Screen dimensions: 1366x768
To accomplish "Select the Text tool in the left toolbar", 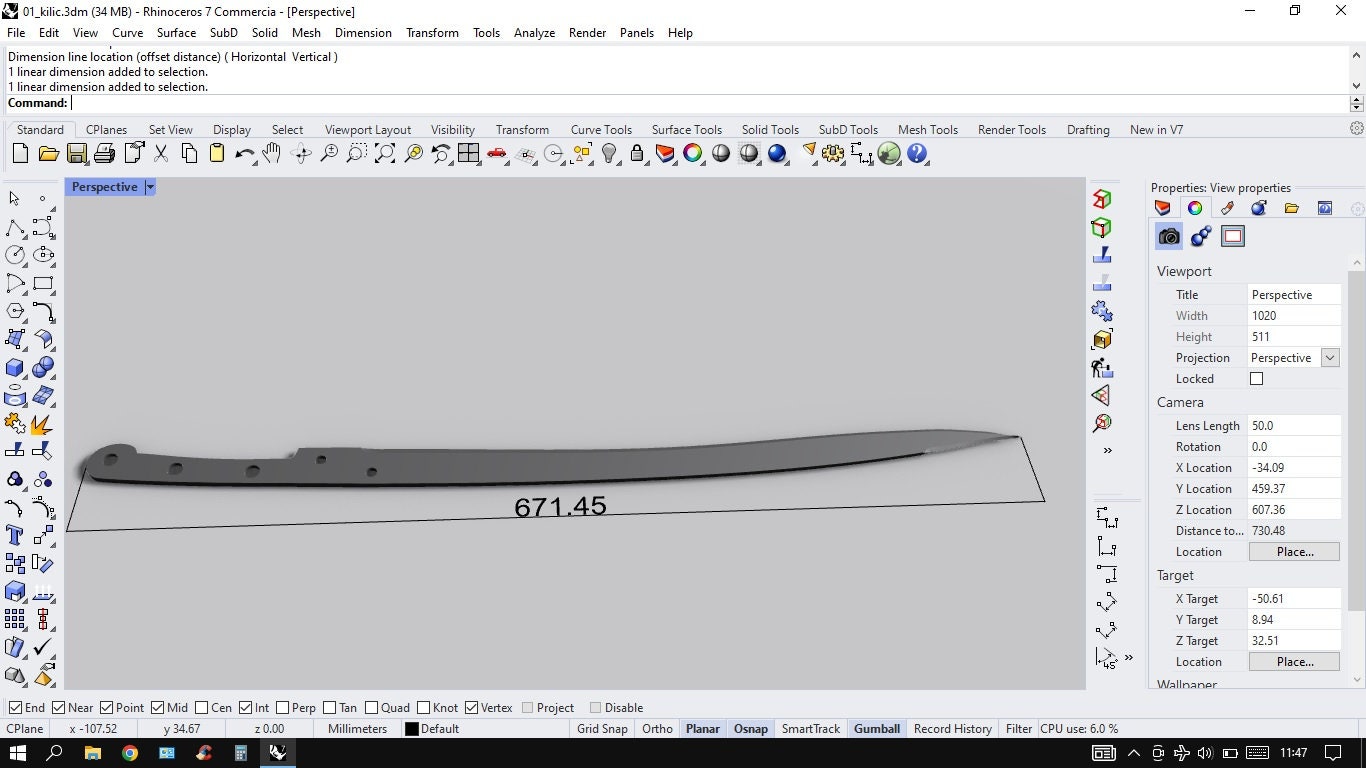I will (14, 535).
